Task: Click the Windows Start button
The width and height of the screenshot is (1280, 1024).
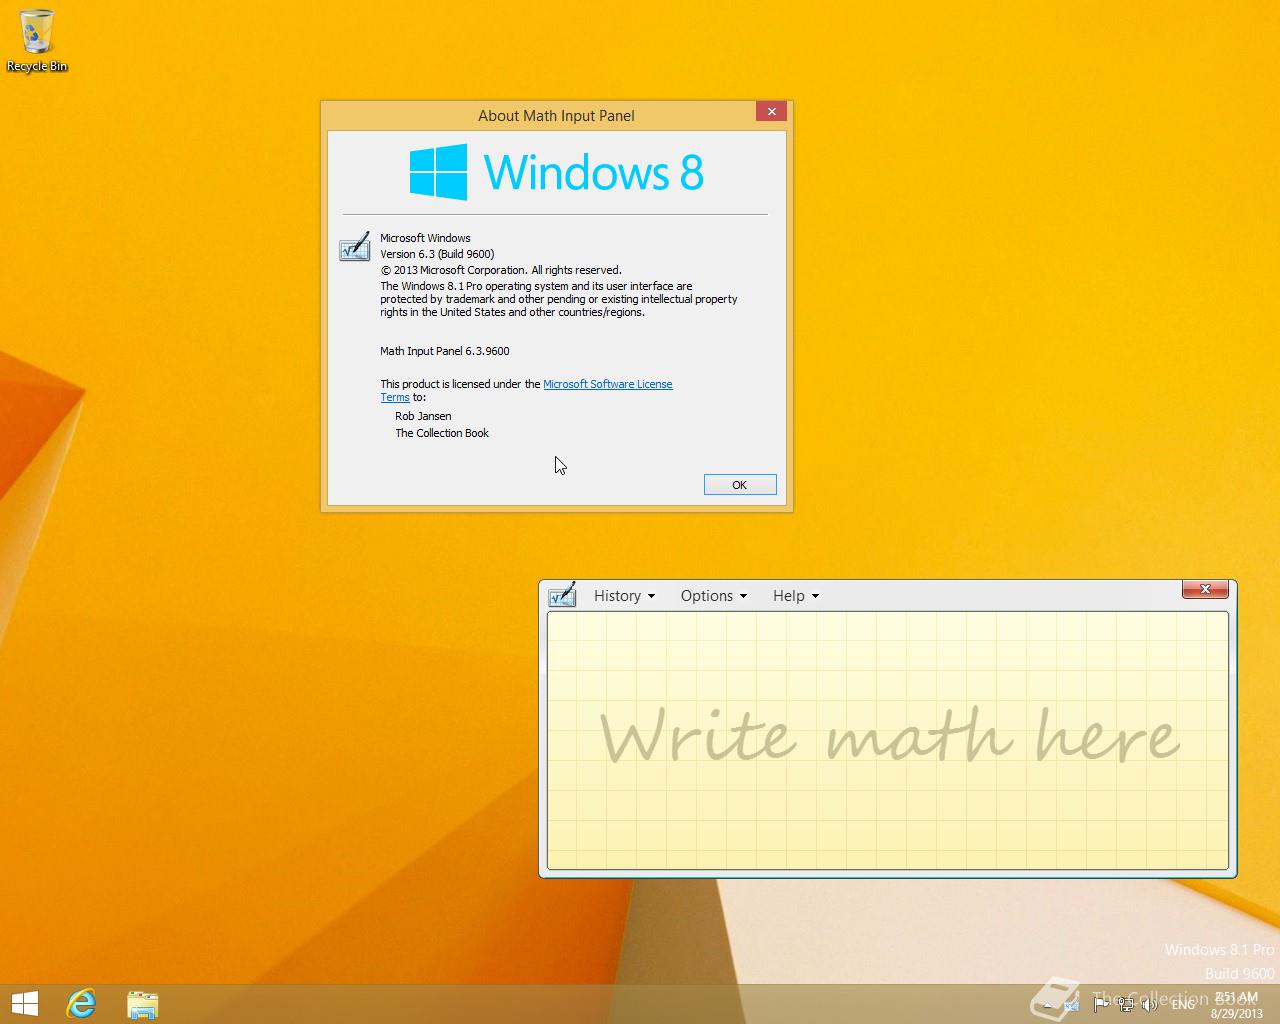Action: pyautogui.click(x=25, y=1004)
